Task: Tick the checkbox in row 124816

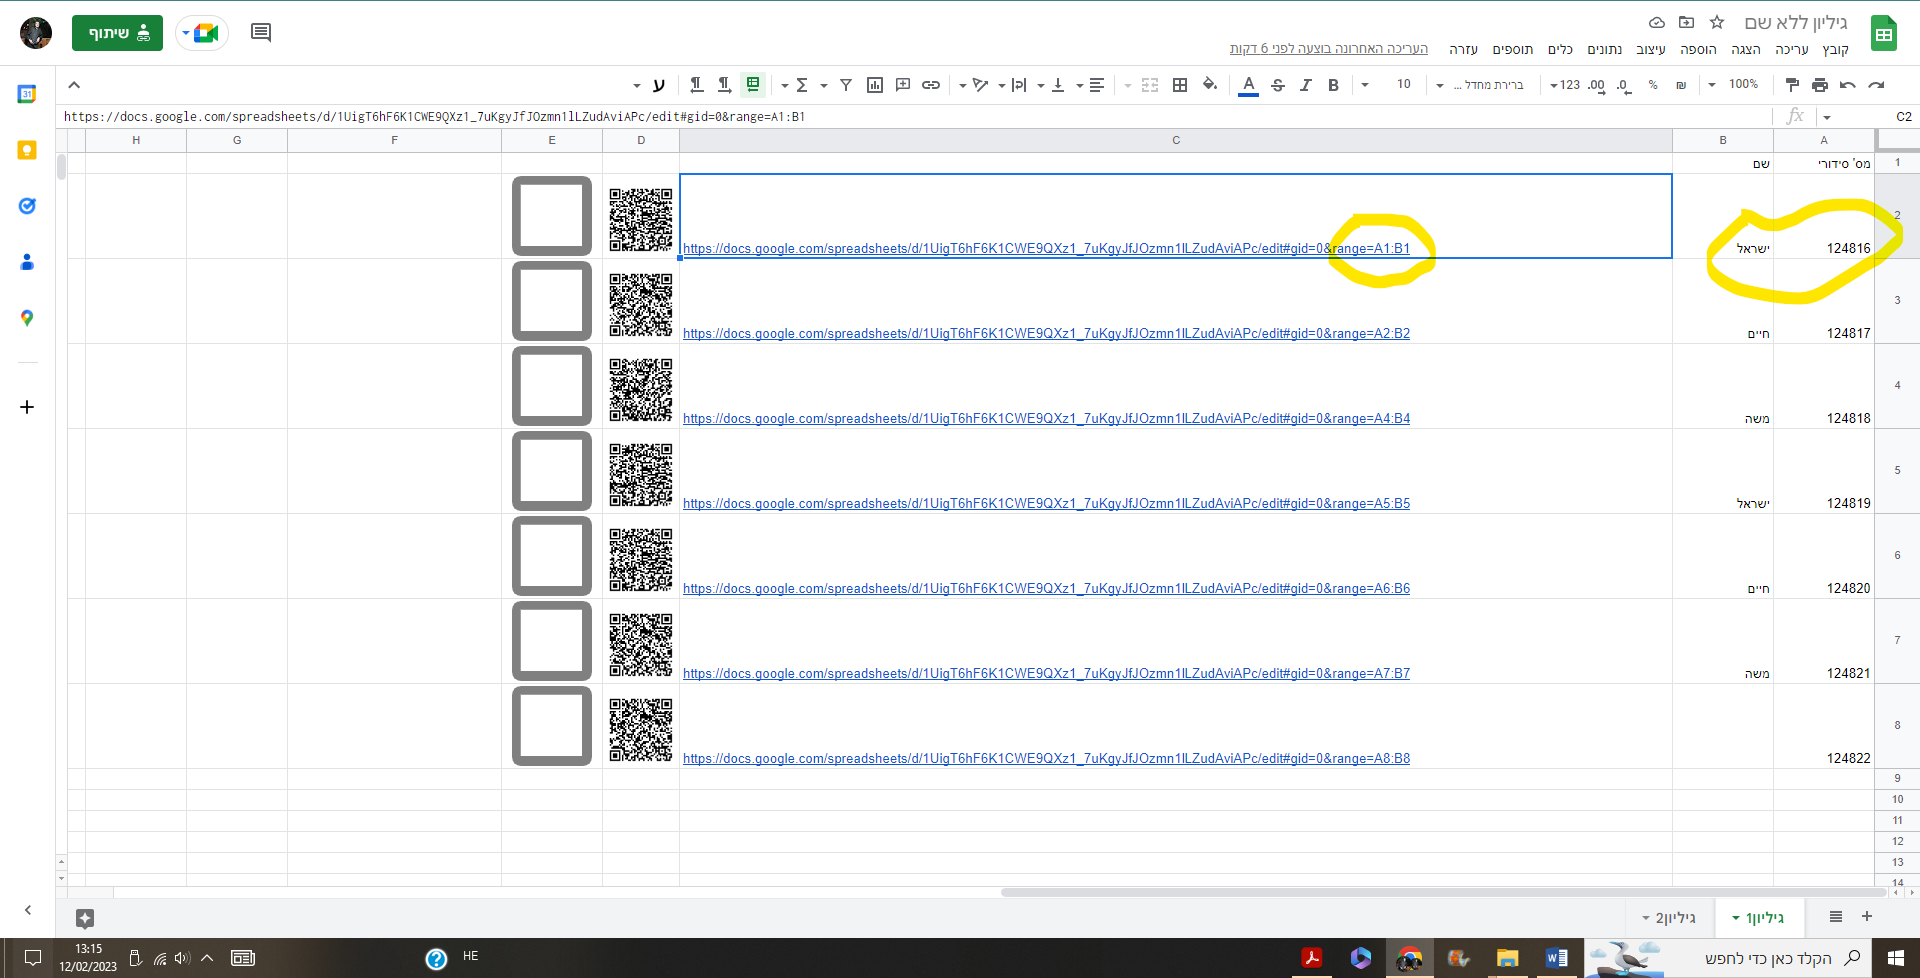Action: [x=552, y=216]
